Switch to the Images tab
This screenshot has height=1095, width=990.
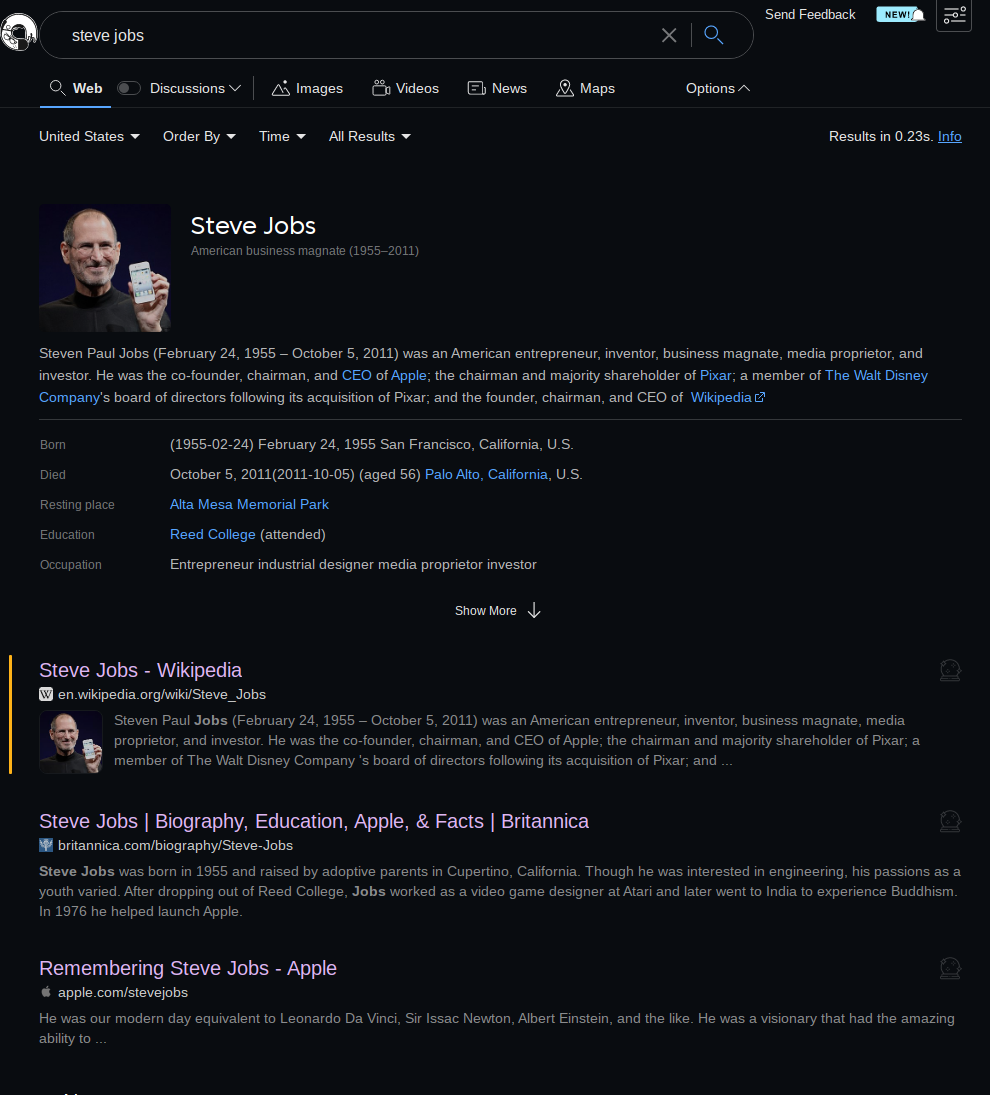pyautogui.click(x=307, y=89)
